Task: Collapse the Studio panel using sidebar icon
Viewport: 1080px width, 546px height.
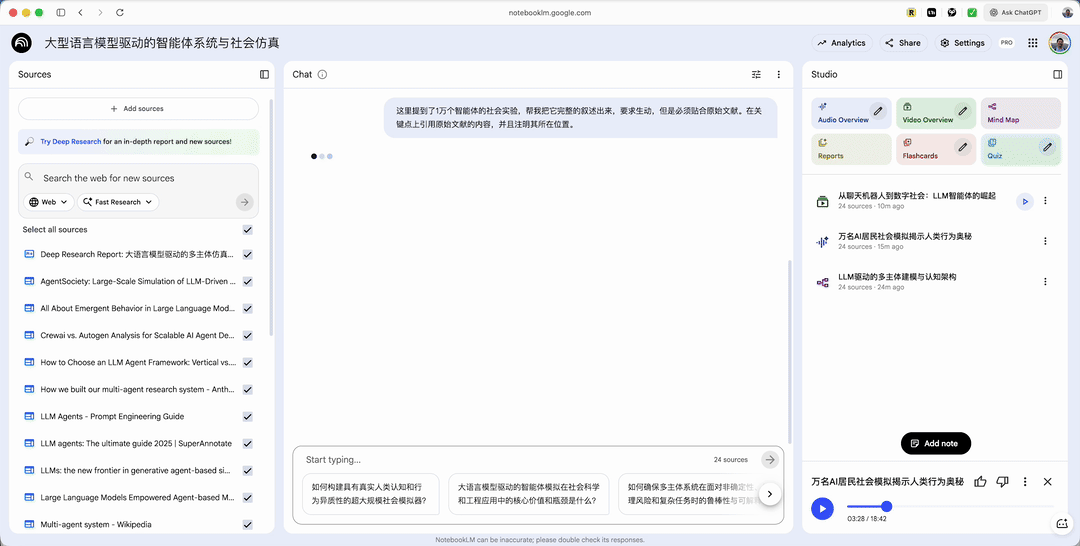Action: 1057,74
